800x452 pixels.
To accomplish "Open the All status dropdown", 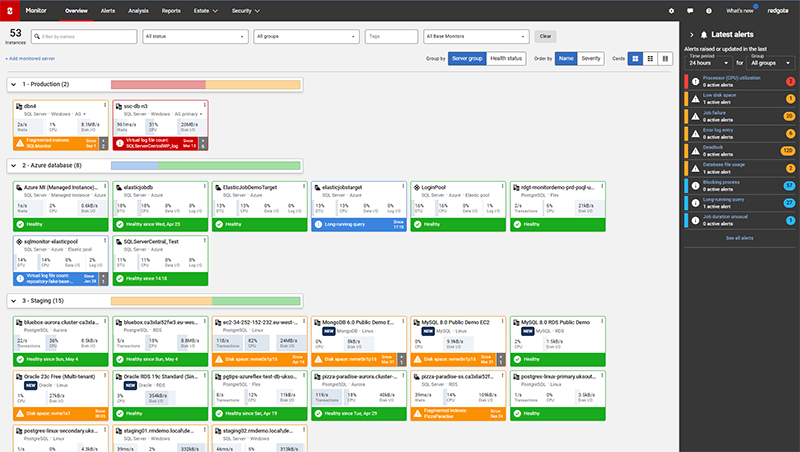I will (x=195, y=36).
